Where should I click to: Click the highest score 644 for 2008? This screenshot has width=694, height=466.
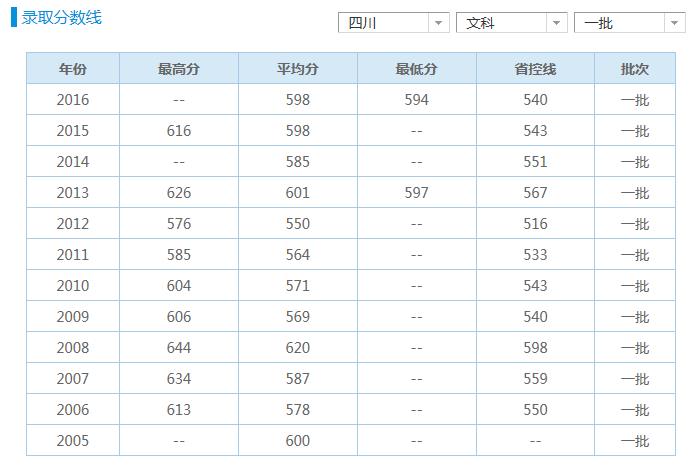(179, 348)
